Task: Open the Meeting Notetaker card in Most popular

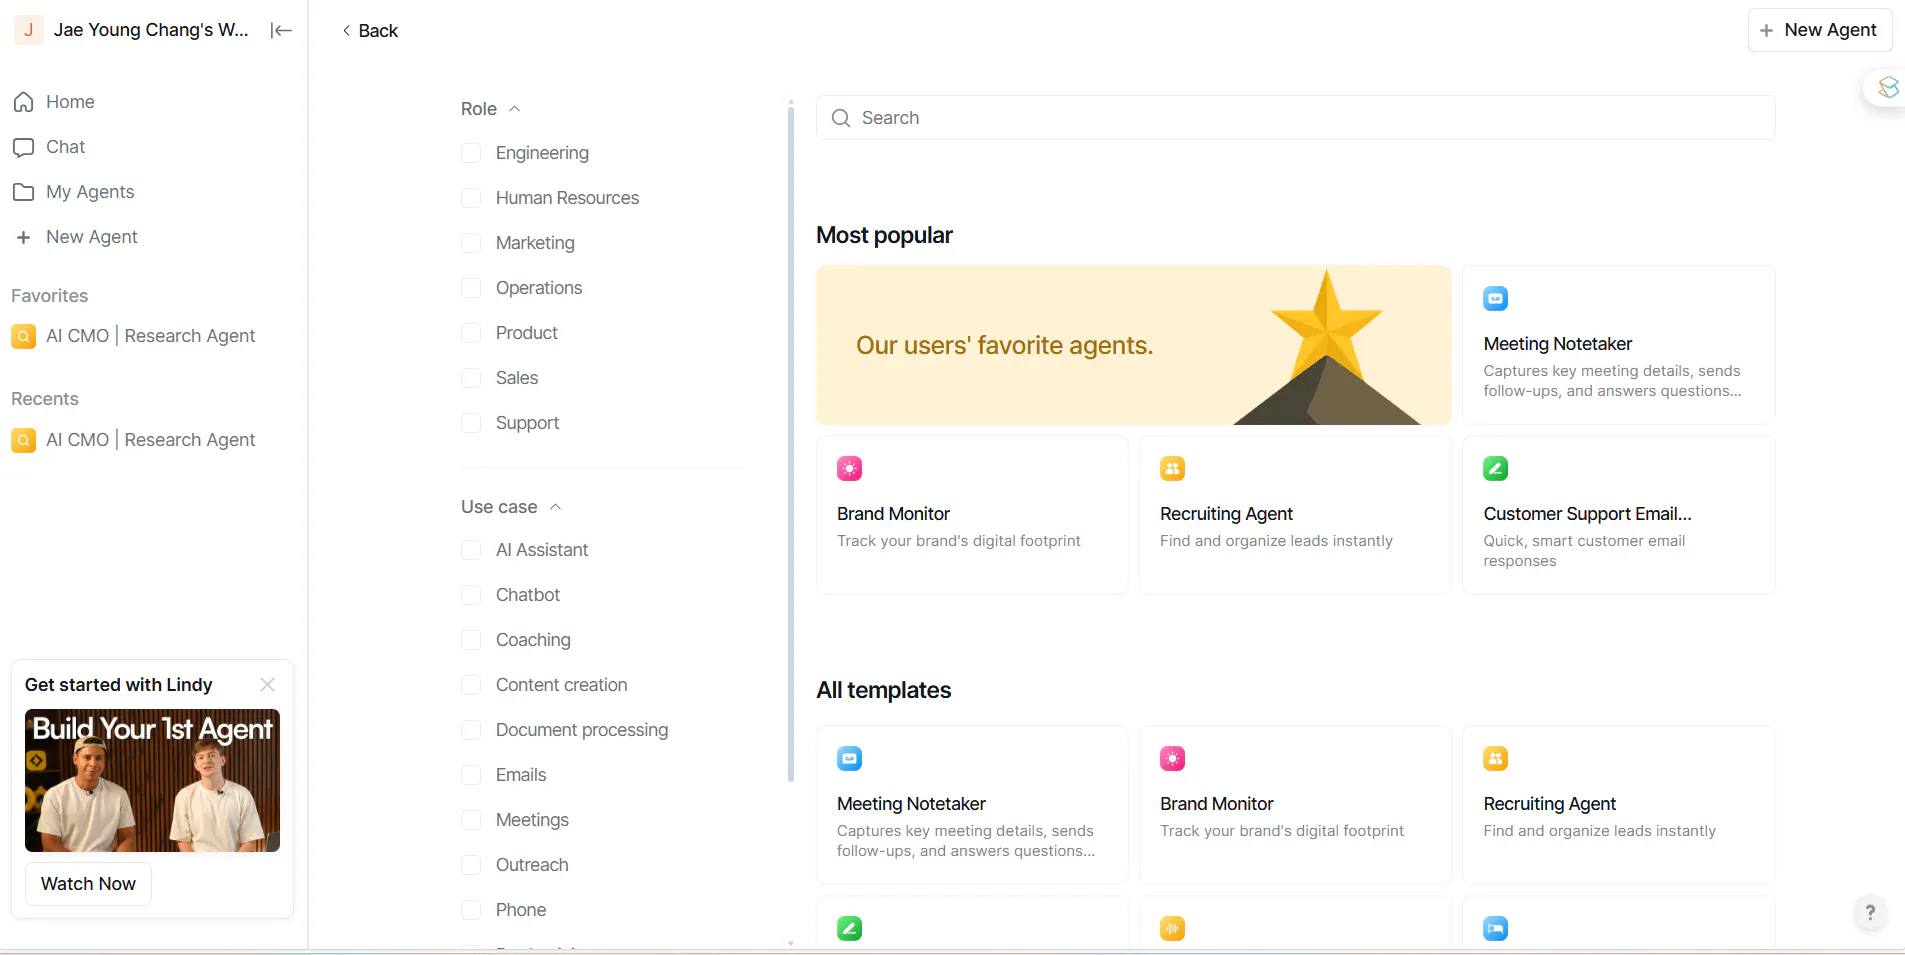Action: pos(1618,345)
